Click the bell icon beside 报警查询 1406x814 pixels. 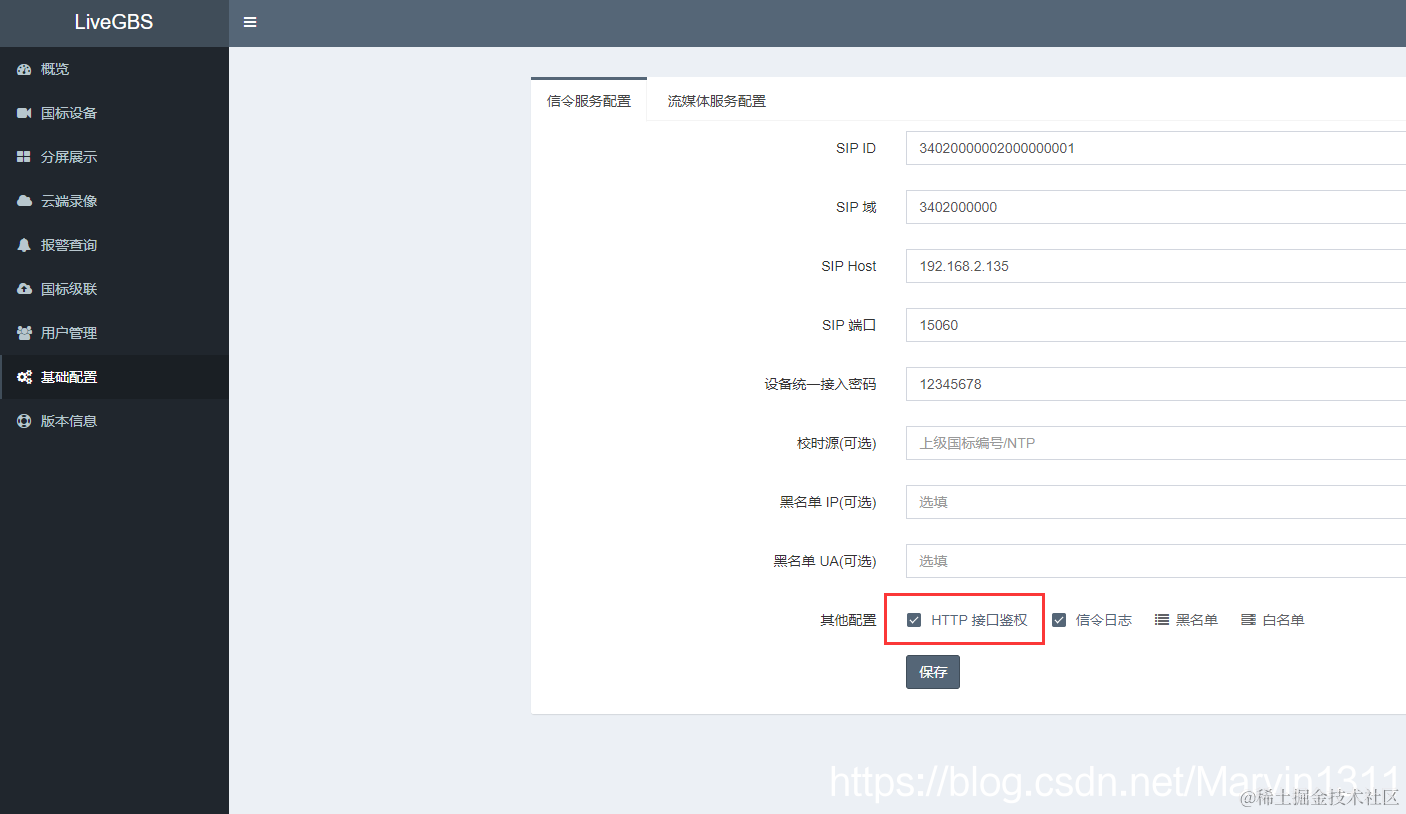(24, 245)
